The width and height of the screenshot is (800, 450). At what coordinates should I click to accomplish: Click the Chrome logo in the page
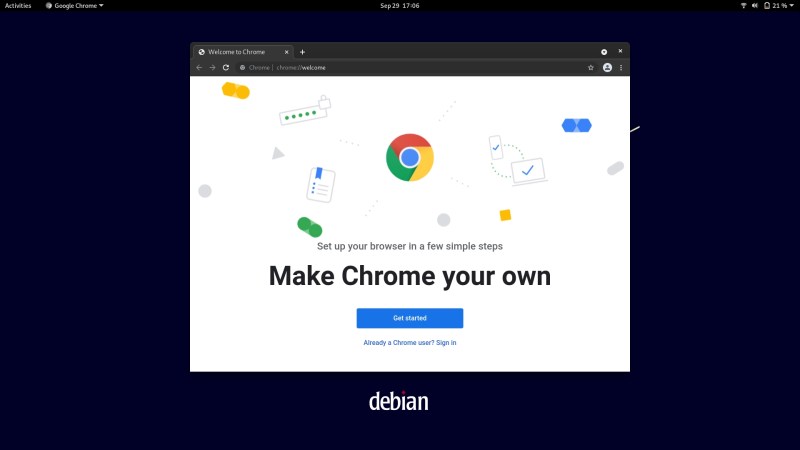[410, 158]
